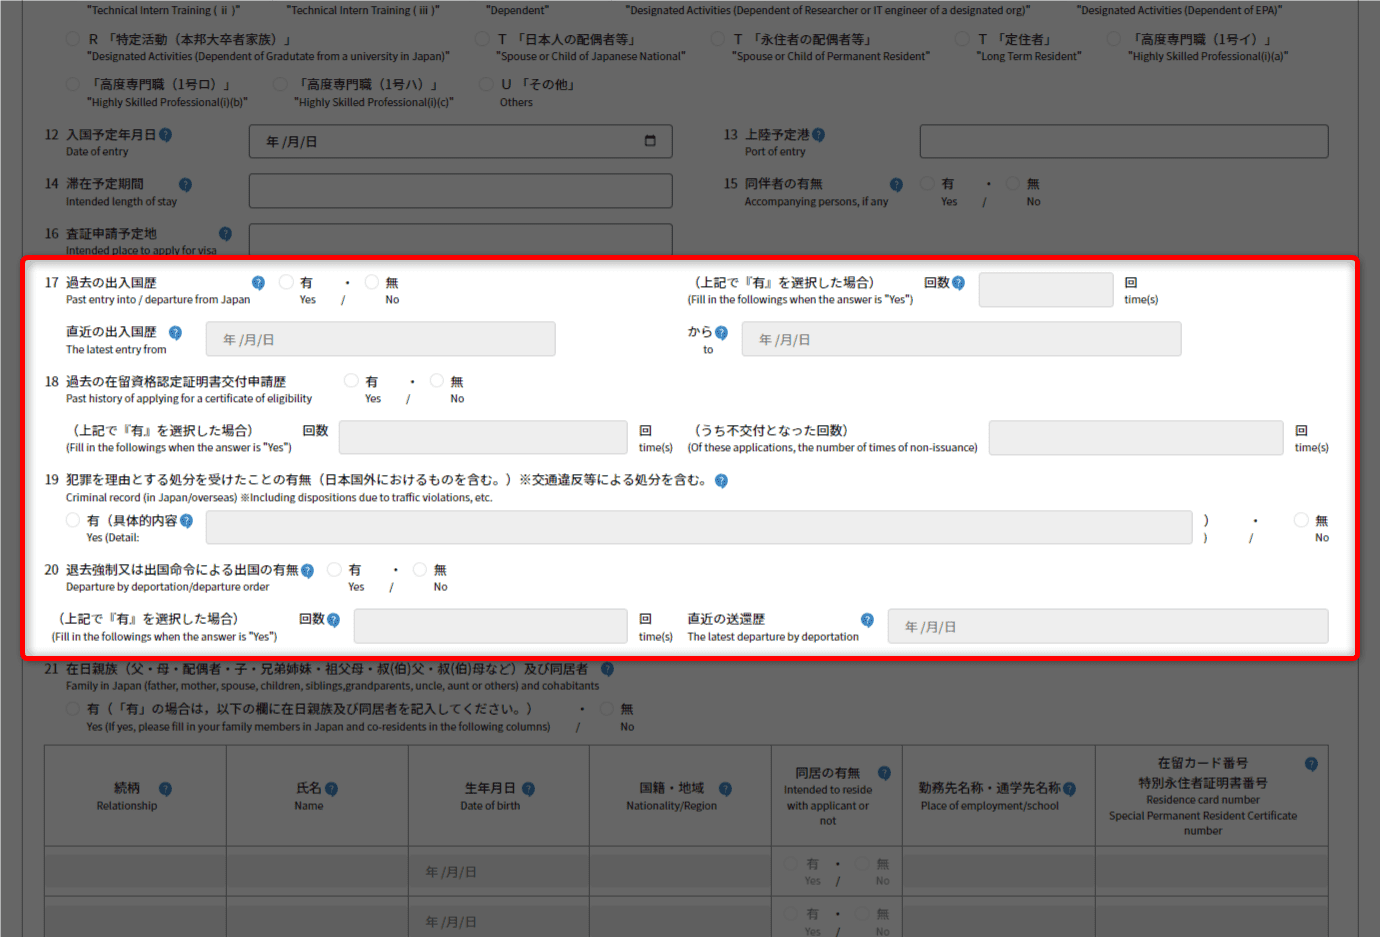Click help icon beside Port of entry

click(819, 135)
